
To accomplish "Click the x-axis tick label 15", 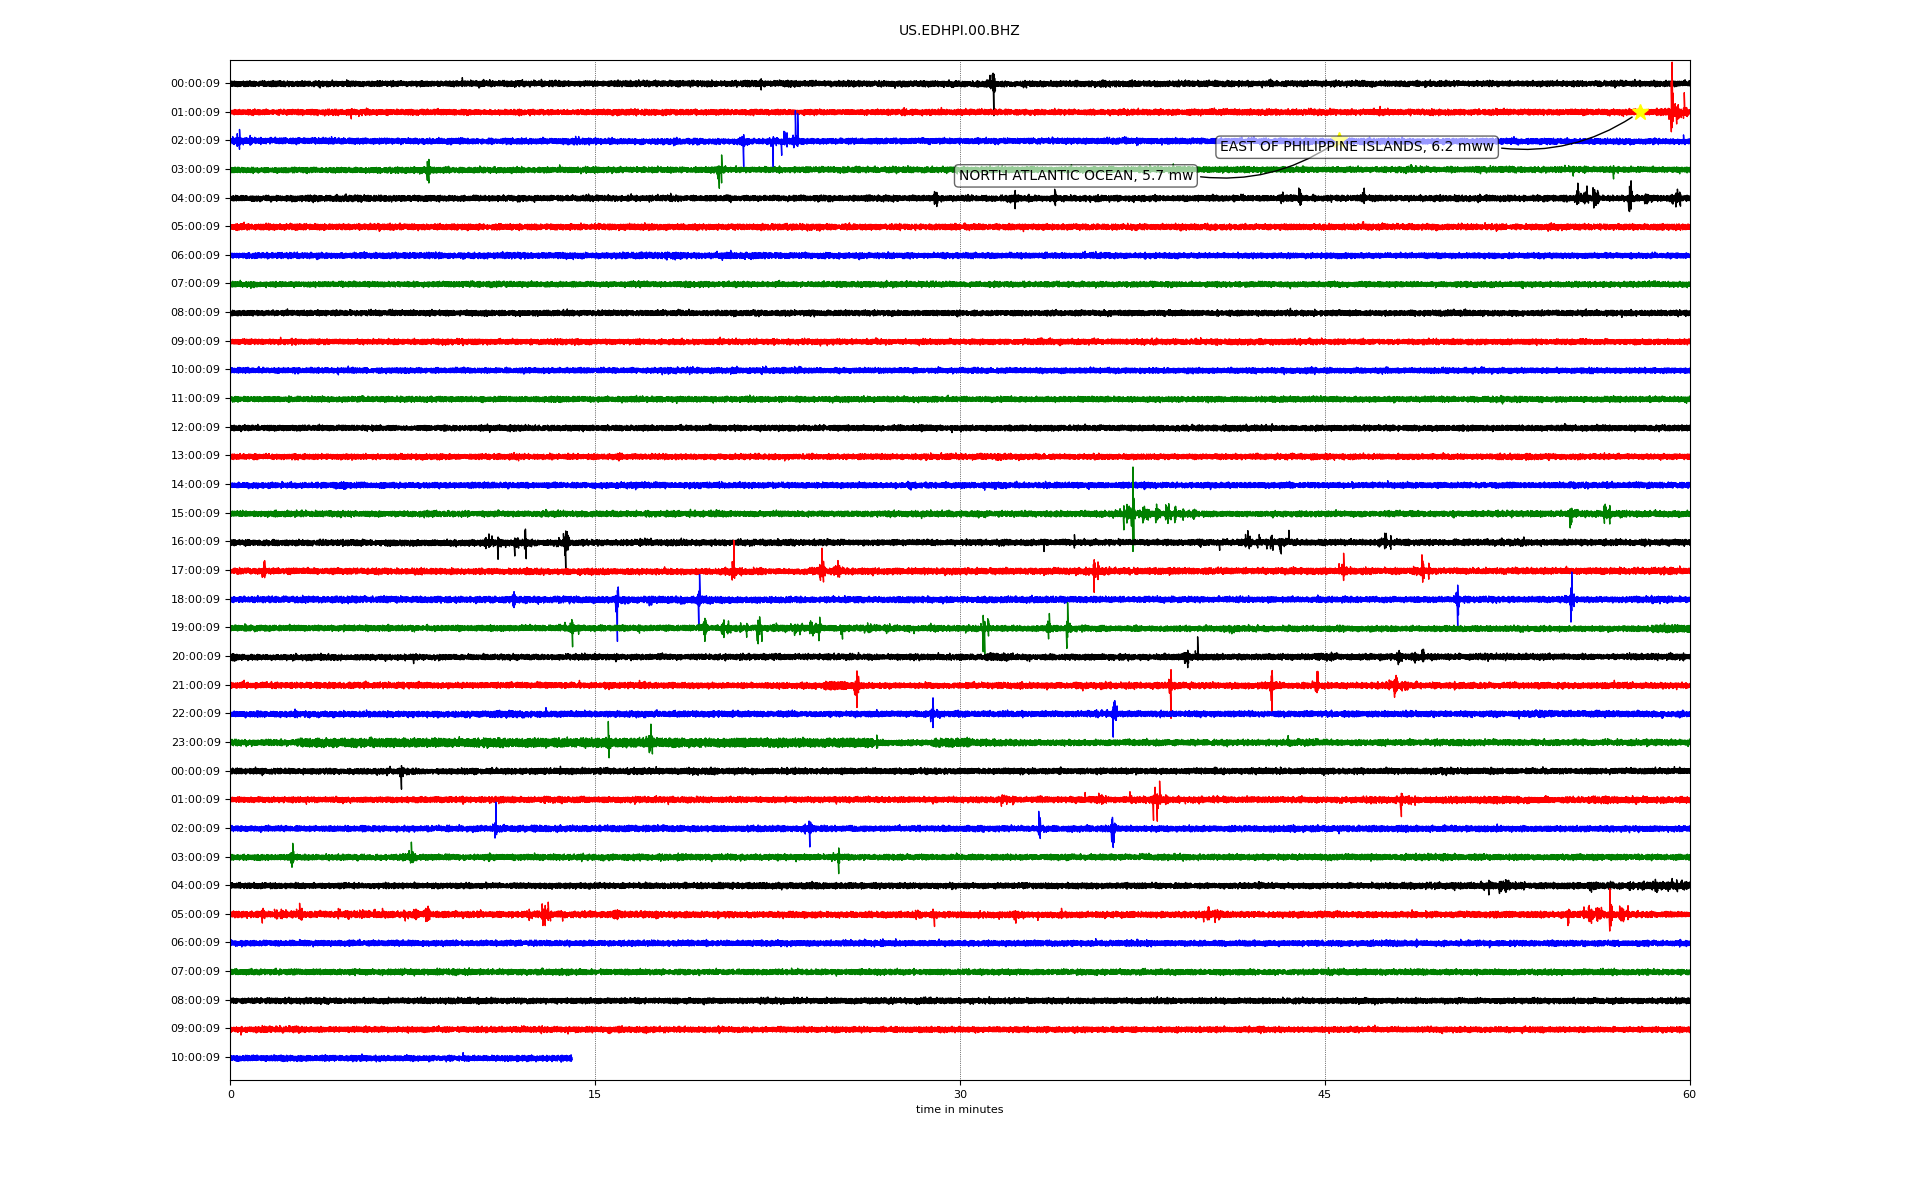I will pos(595,1095).
